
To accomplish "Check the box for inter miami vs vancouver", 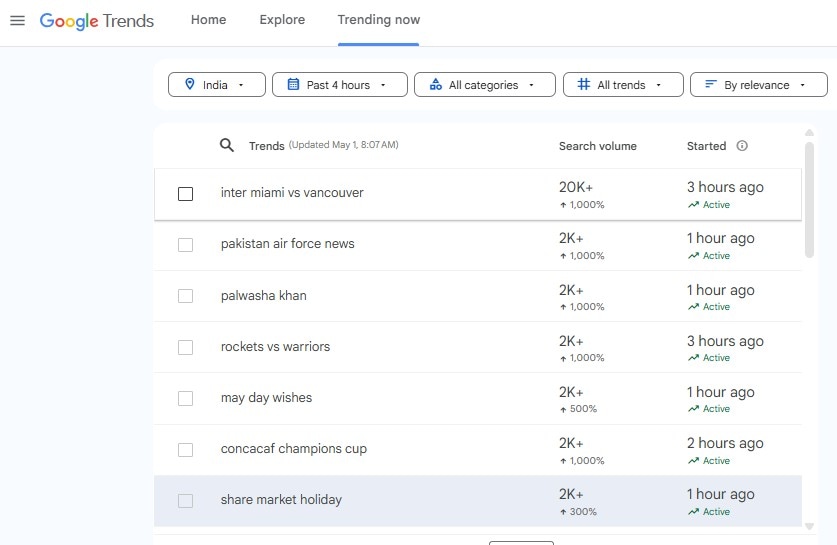I will [185, 194].
